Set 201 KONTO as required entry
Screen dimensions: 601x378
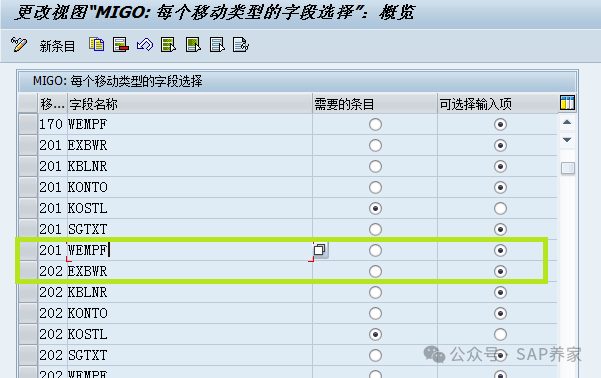coord(375,187)
